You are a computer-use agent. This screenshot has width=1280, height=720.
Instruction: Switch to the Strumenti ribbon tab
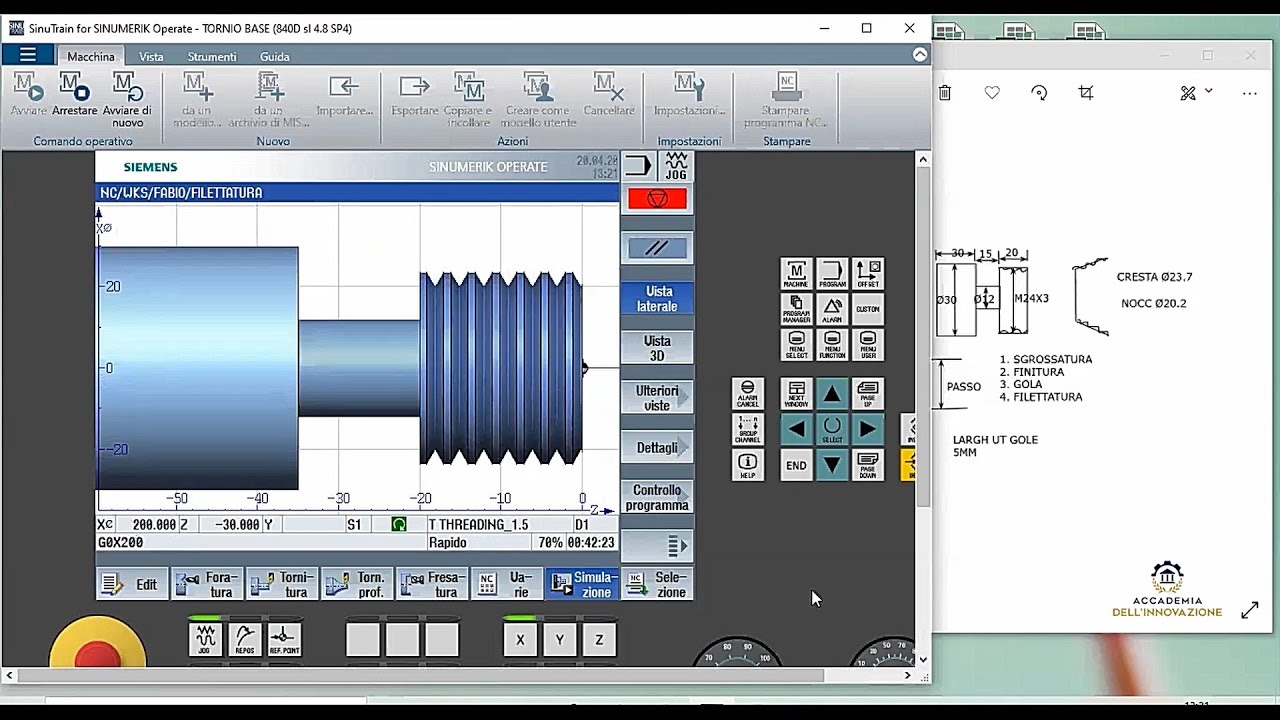(x=211, y=57)
